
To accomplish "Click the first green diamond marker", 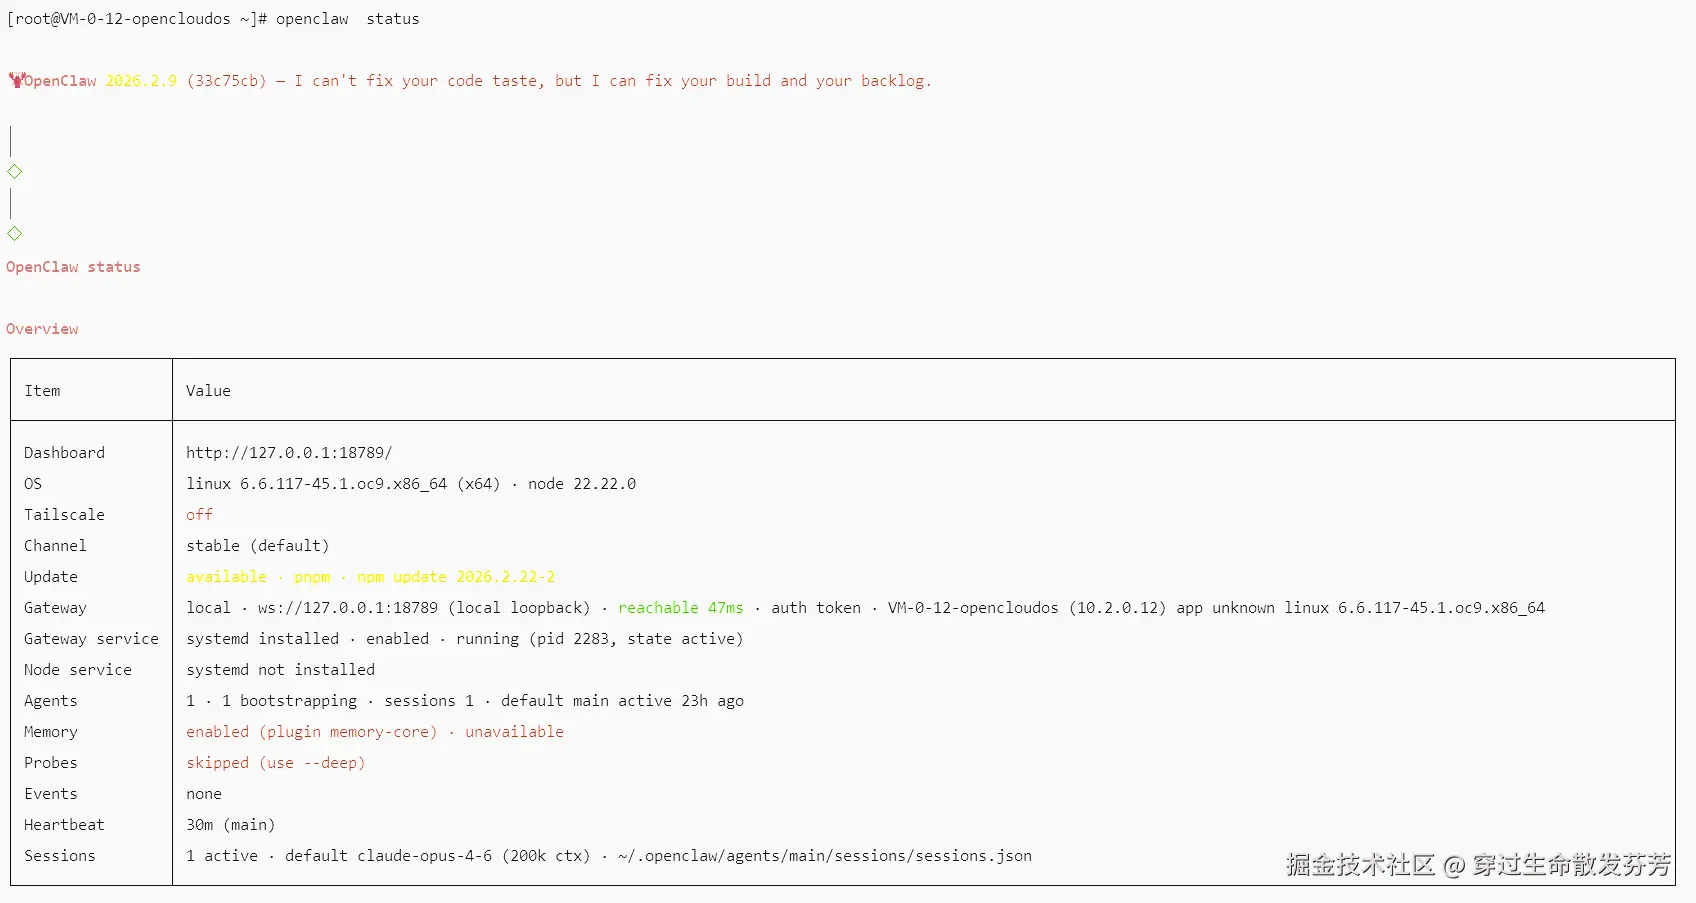I will [15, 172].
